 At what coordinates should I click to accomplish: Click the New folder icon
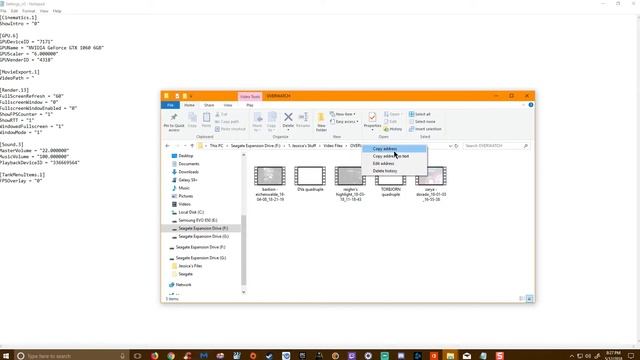pos(321,118)
